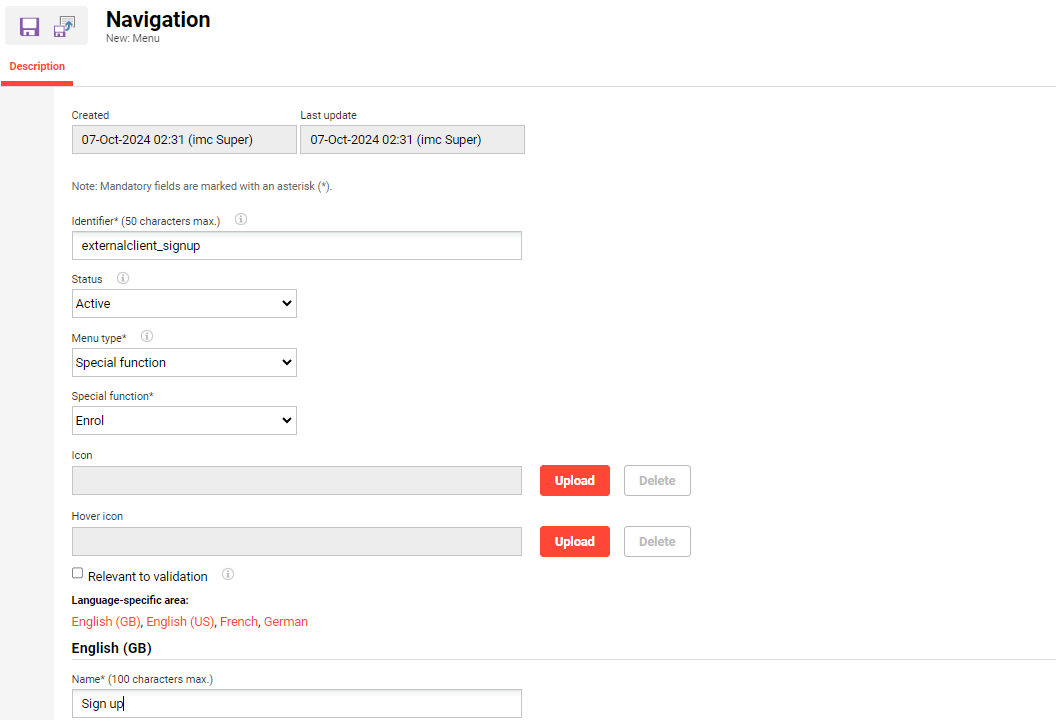Focus the Name field containing Sign up
The image size is (1056, 720).
[x=297, y=704]
